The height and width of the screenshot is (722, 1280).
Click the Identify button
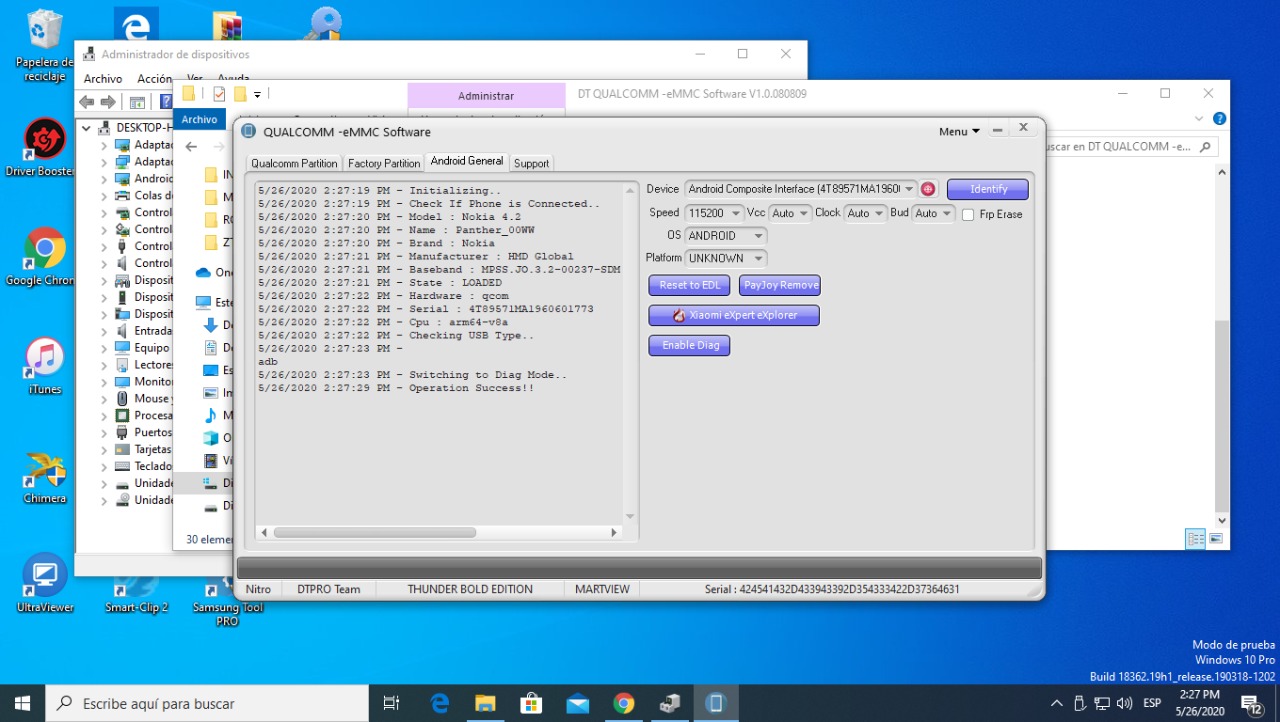click(988, 189)
